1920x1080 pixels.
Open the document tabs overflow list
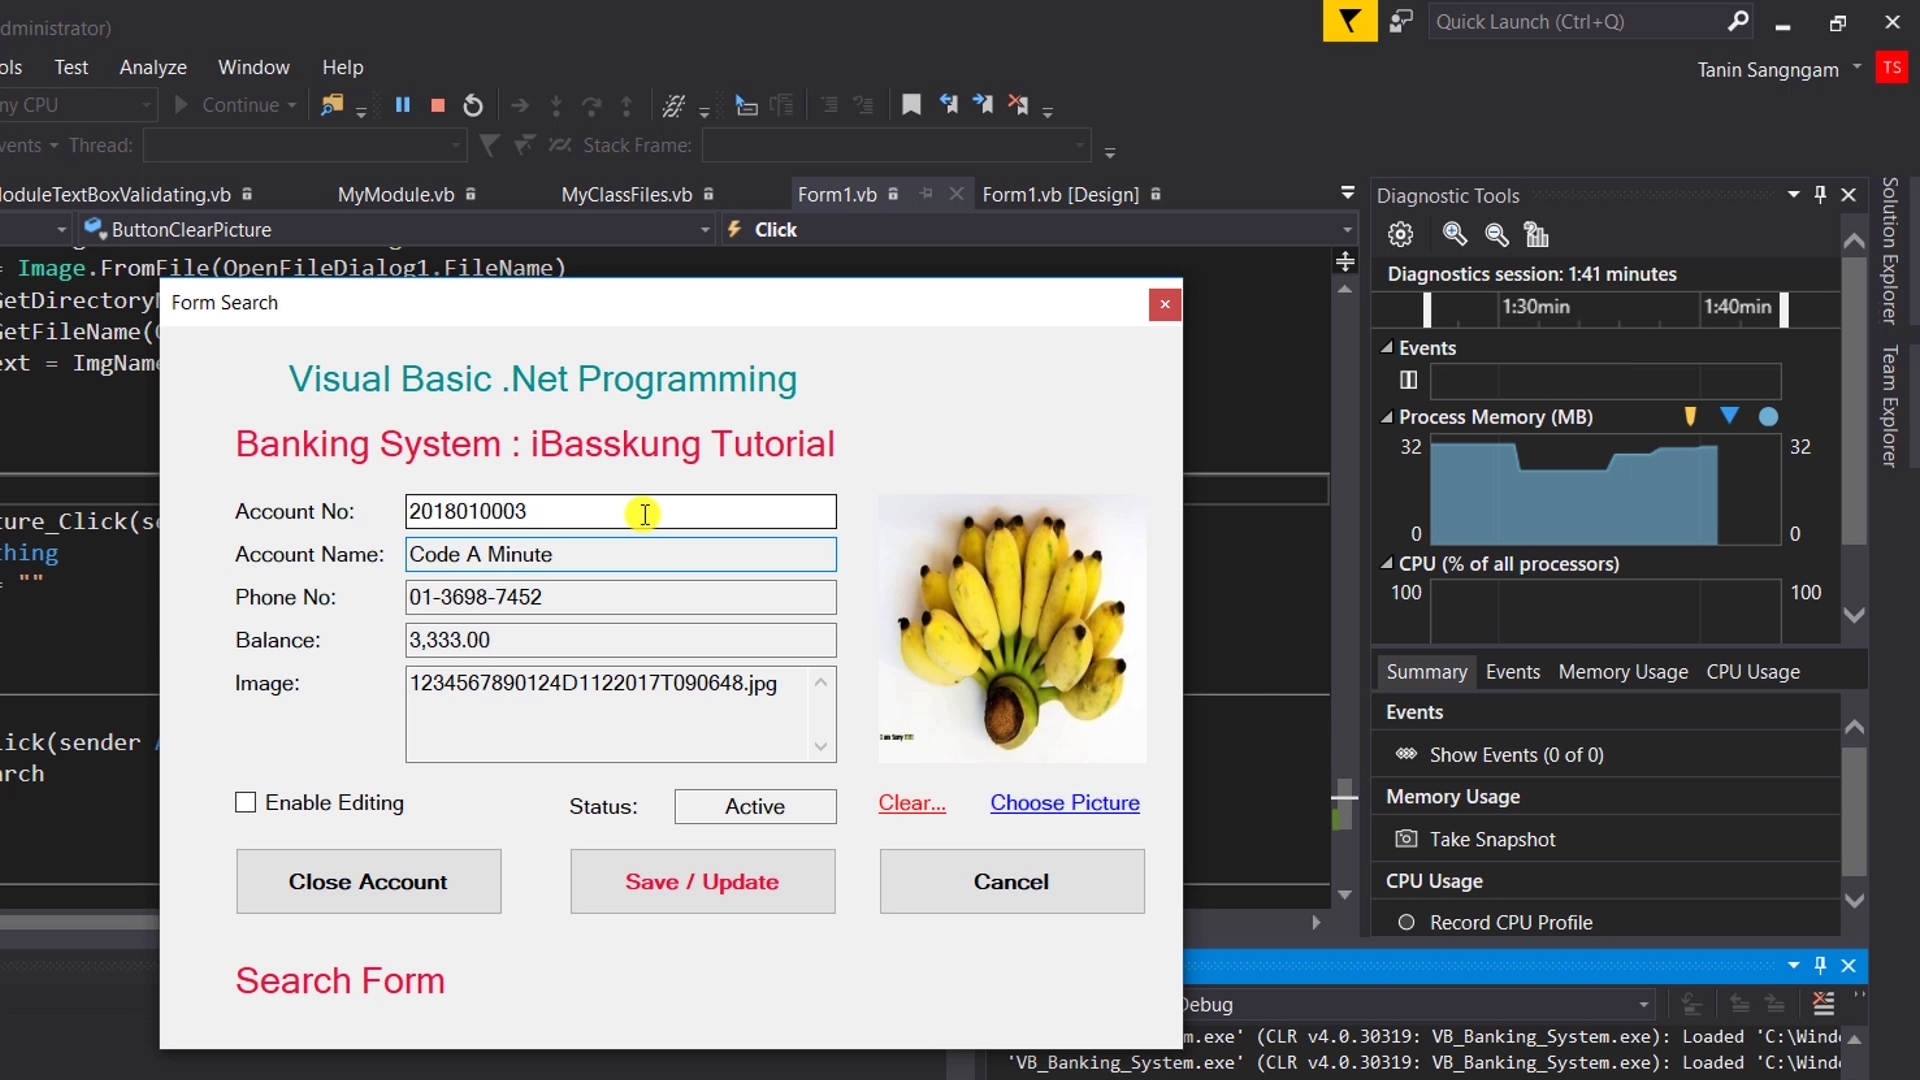tap(1347, 192)
